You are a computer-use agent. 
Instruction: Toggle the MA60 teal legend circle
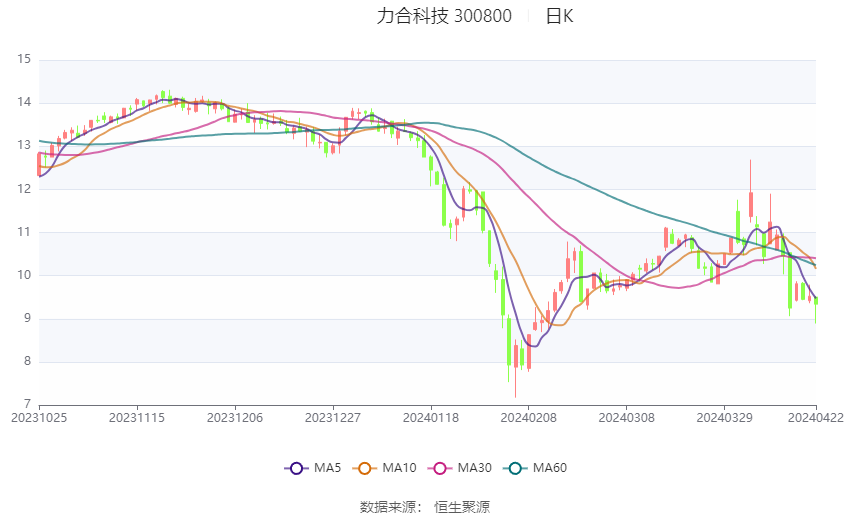click(x=515, y=468)
